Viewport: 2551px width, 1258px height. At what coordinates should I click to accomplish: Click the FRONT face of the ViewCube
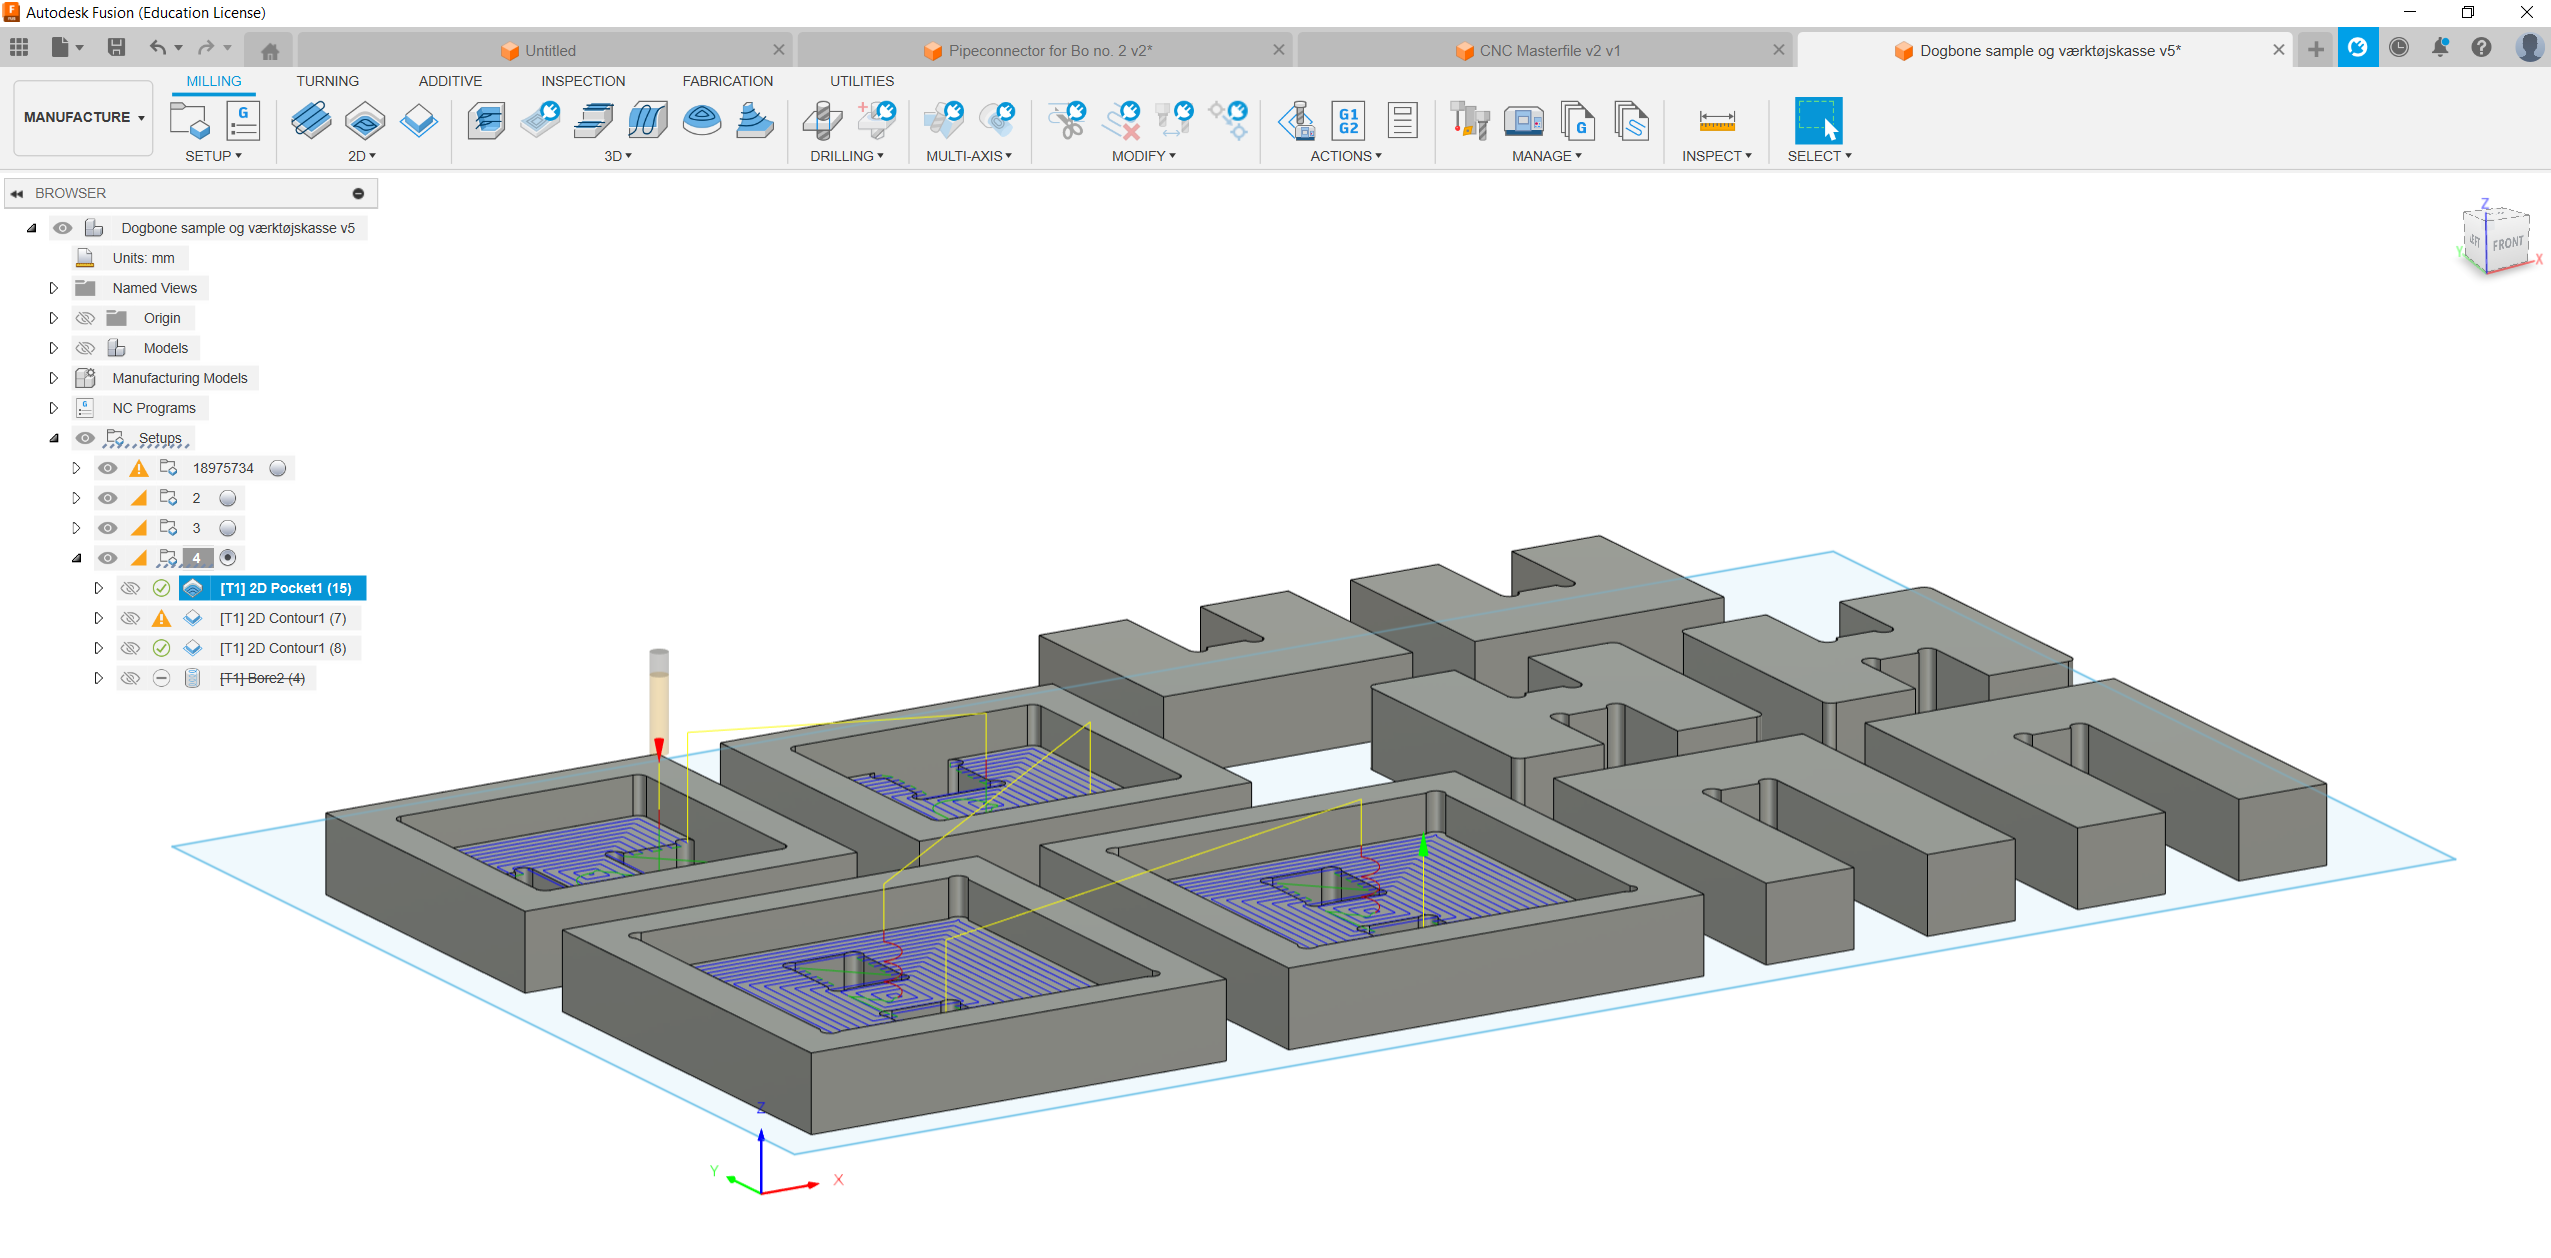tap(2506, 244)
